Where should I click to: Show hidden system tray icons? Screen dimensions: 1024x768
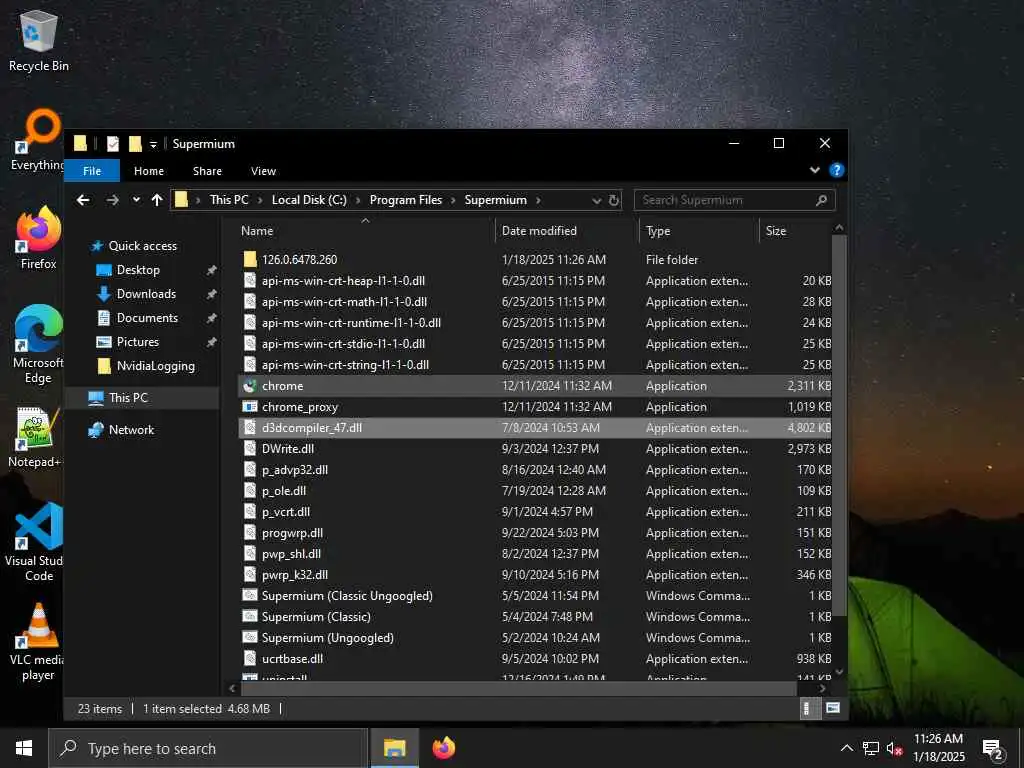coord(846,748)
